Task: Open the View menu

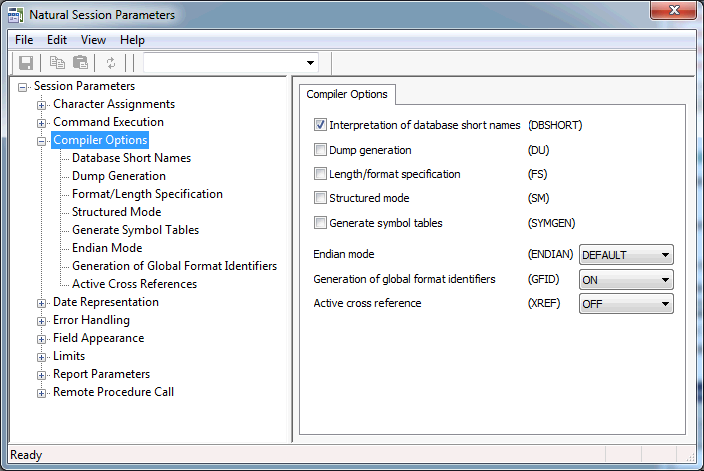Action: pos(93,40)
